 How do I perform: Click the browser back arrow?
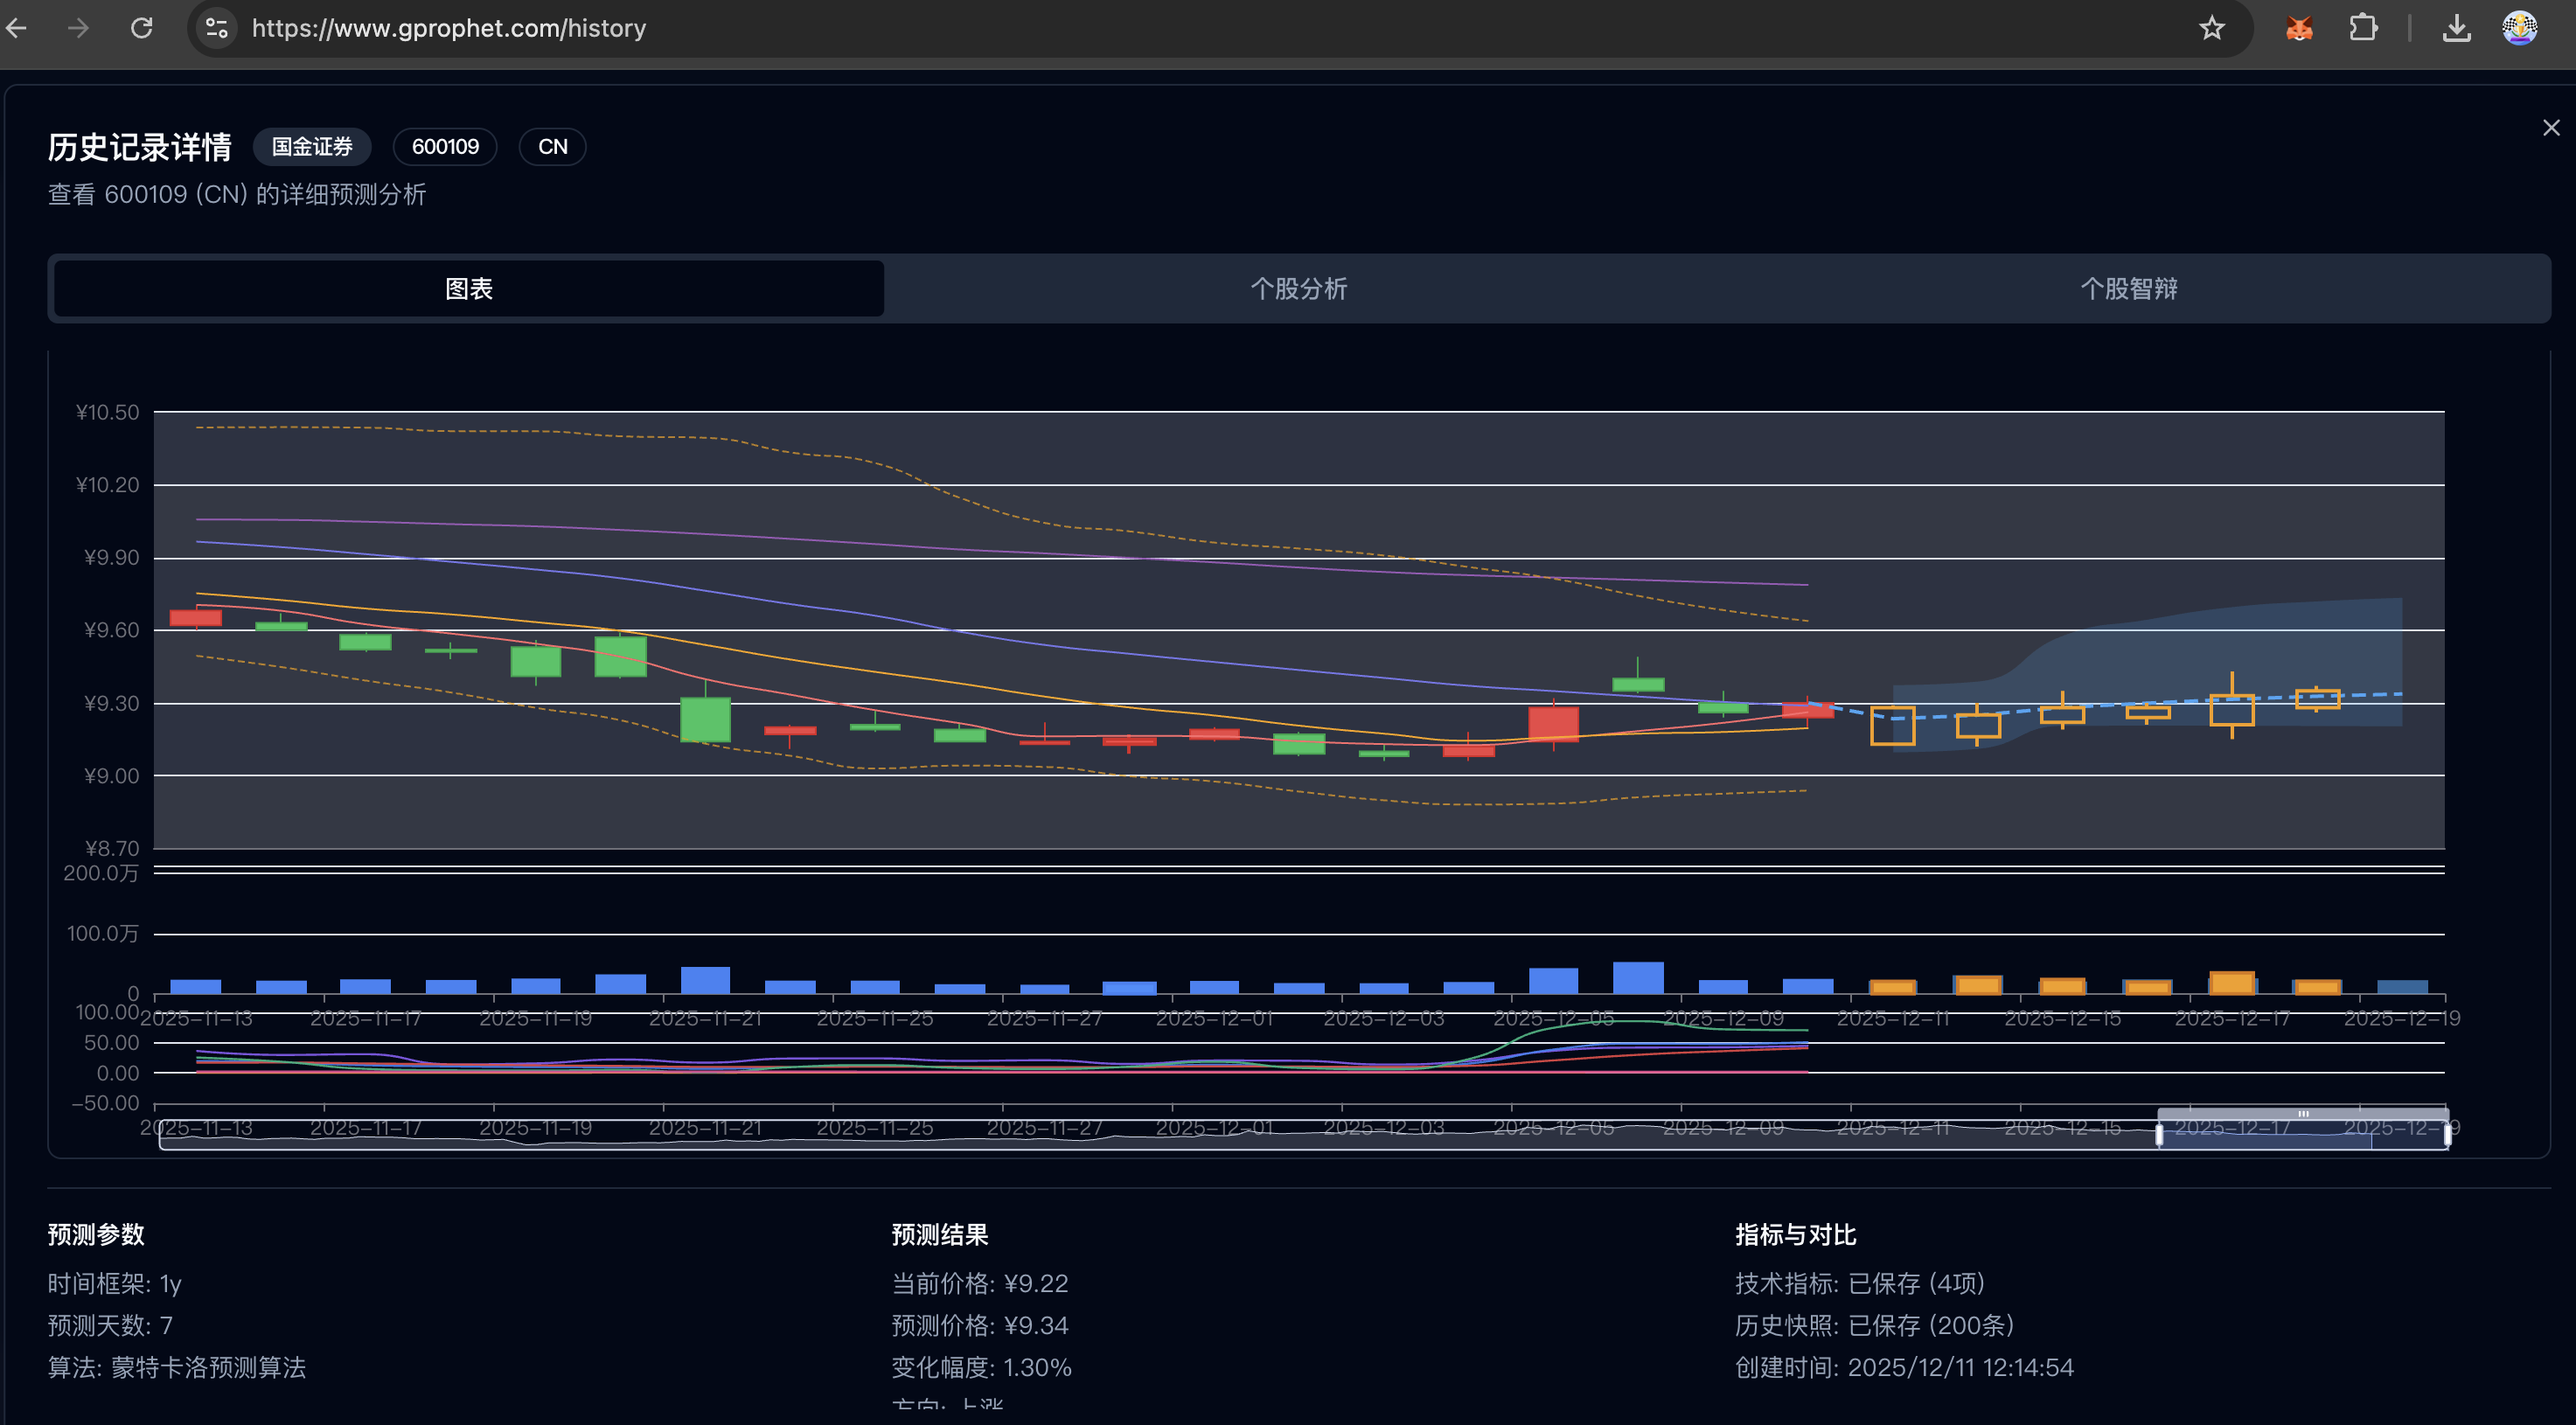[x=17, y=28]
